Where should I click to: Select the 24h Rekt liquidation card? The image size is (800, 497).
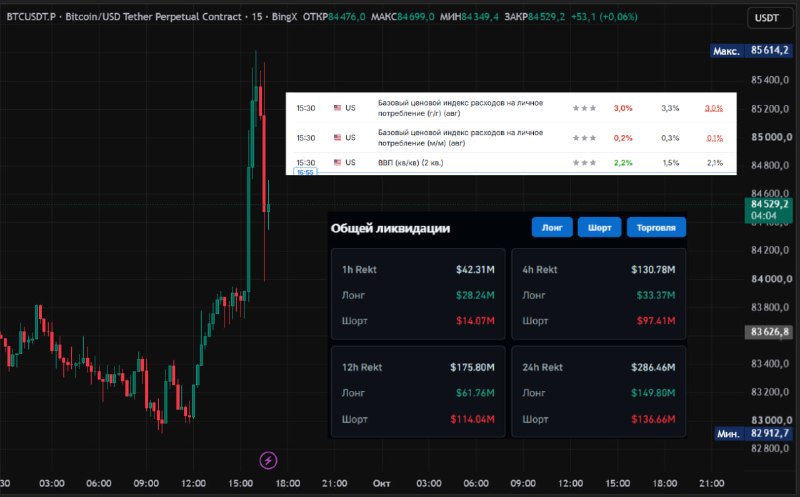598,392
